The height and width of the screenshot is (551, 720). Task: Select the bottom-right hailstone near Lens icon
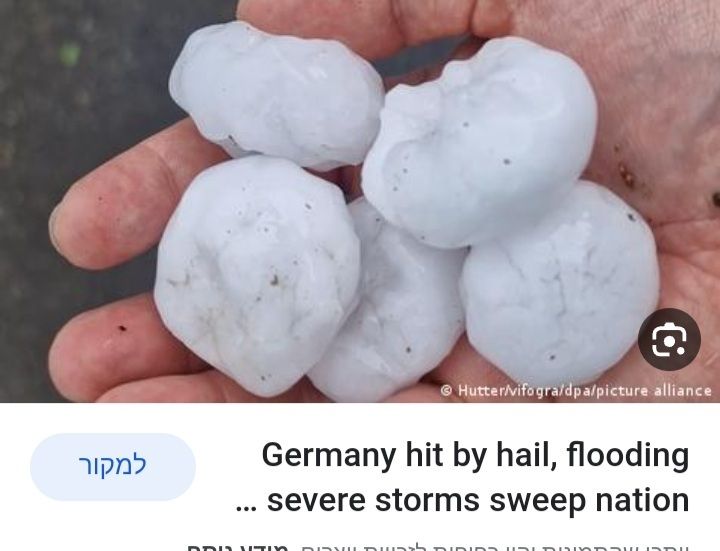click(560, 285)
